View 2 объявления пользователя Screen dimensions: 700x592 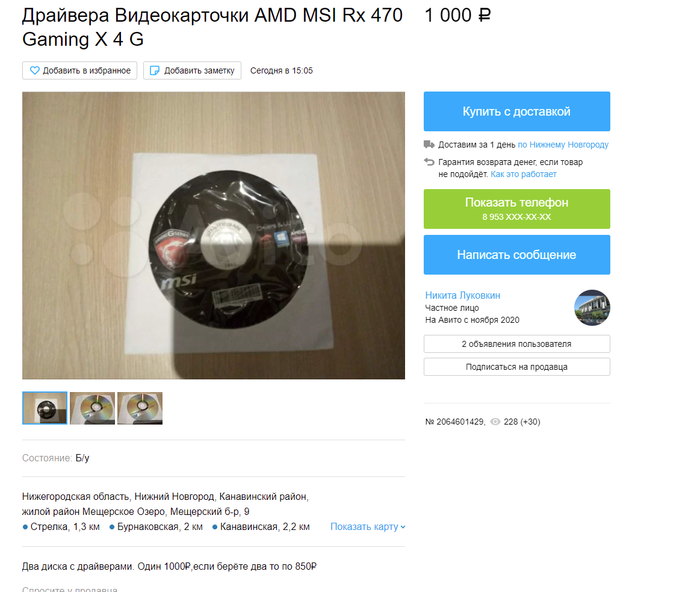(517, 344)
